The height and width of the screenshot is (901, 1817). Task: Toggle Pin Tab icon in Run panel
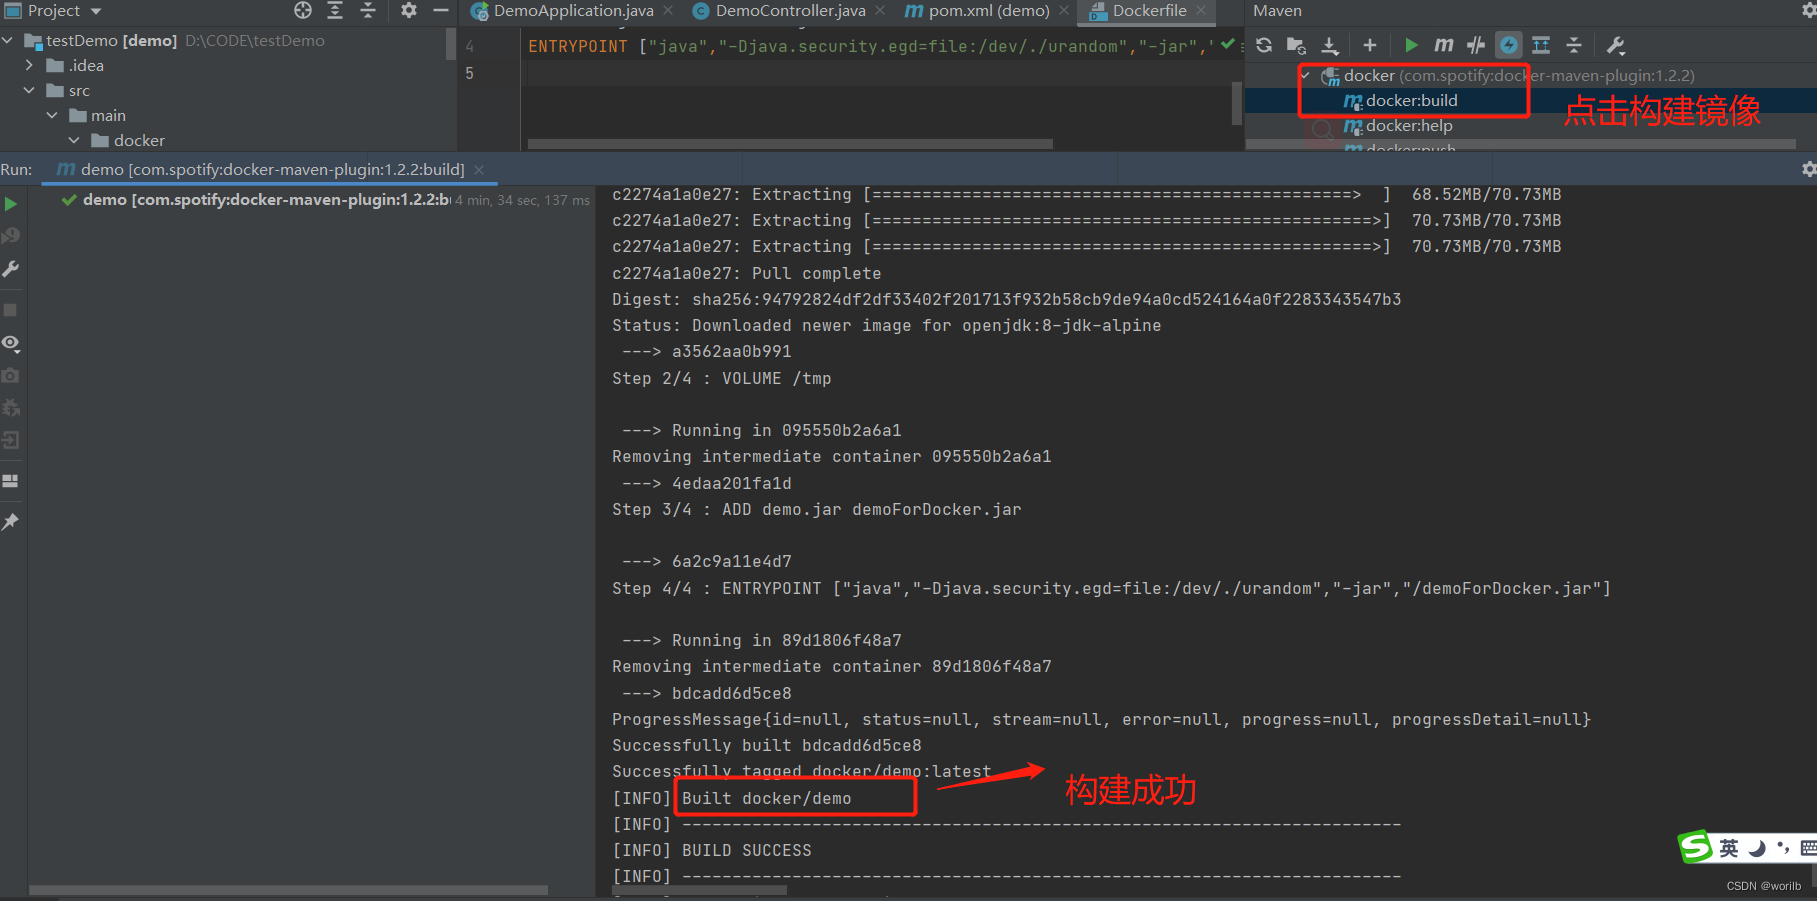(11, 522)
